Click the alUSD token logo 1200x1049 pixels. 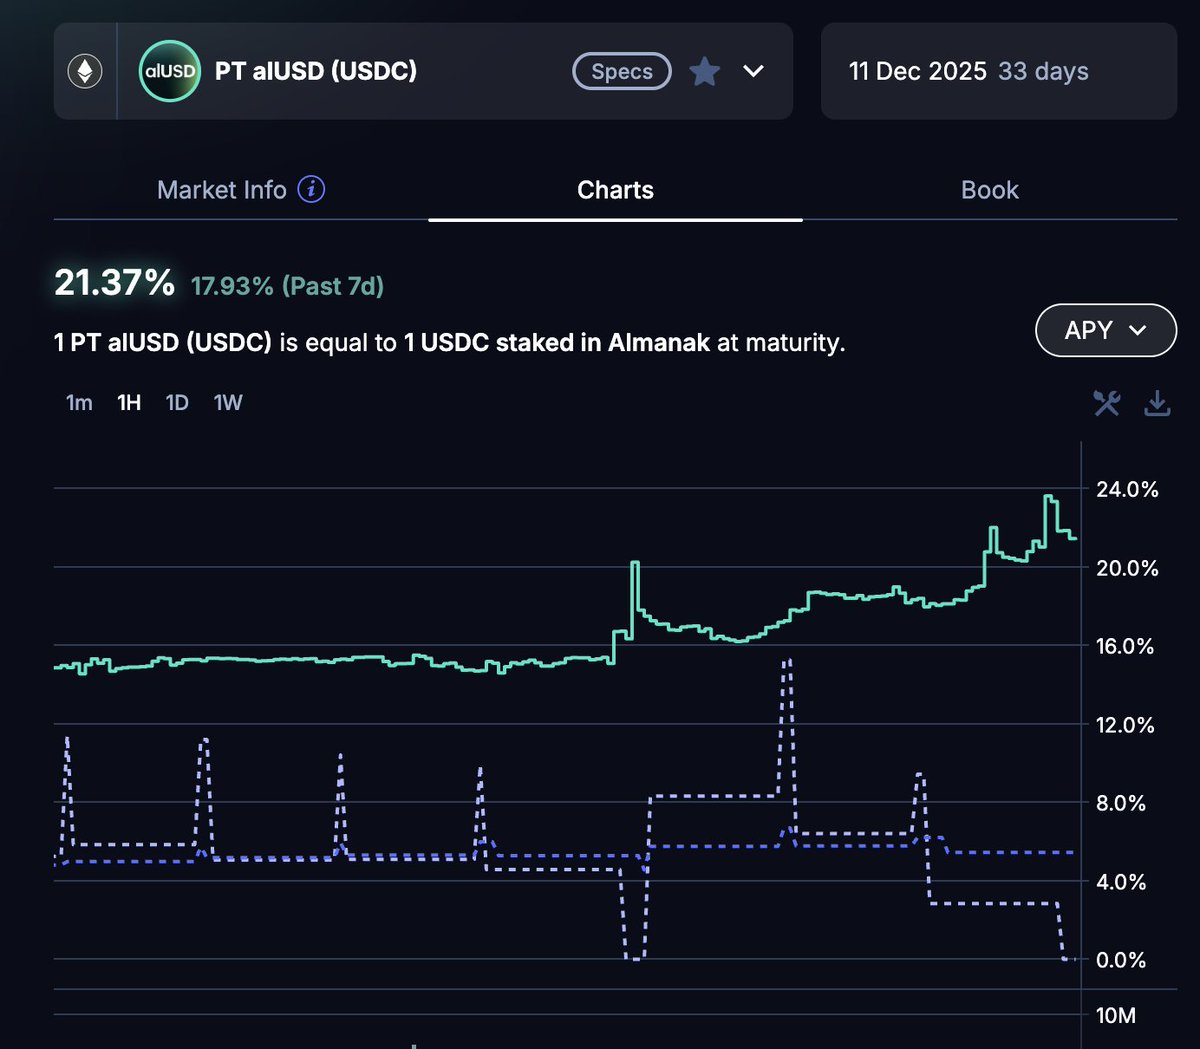click(x=170, y=71)
